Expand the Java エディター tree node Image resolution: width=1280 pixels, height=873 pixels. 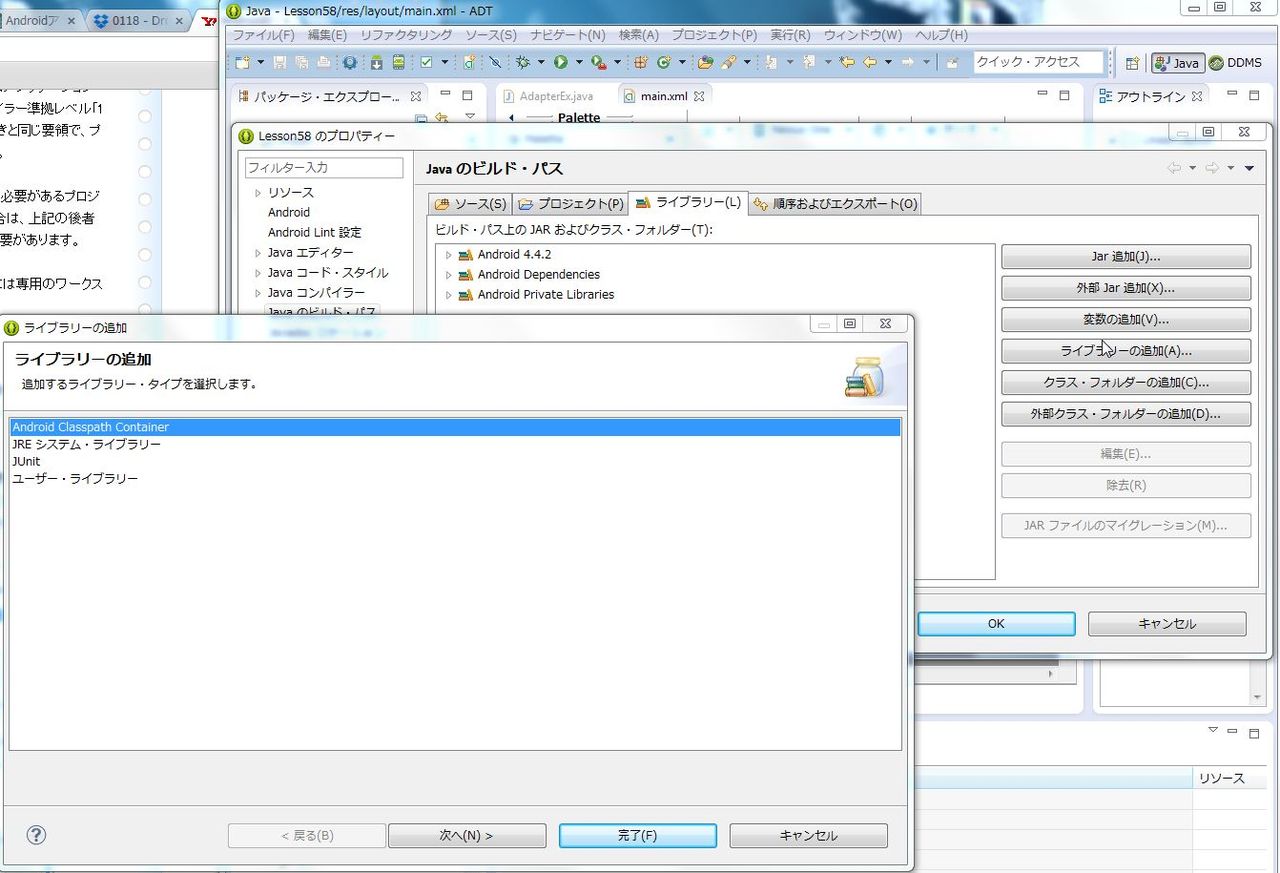(257, 253)
